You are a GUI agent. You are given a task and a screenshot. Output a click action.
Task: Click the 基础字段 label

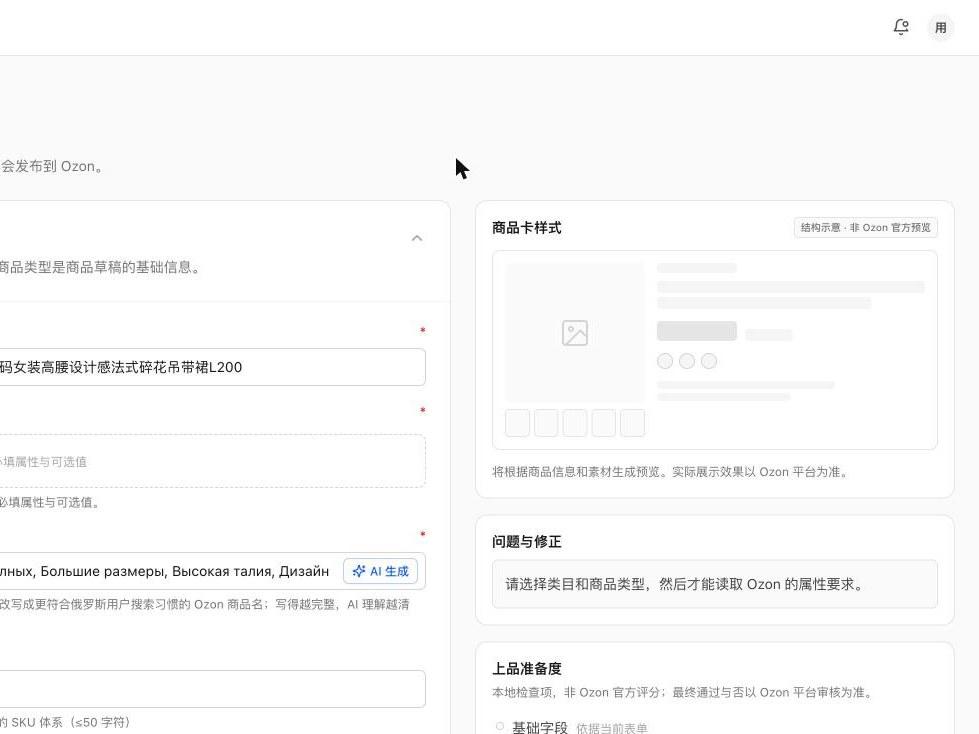[x=539, y=728]
